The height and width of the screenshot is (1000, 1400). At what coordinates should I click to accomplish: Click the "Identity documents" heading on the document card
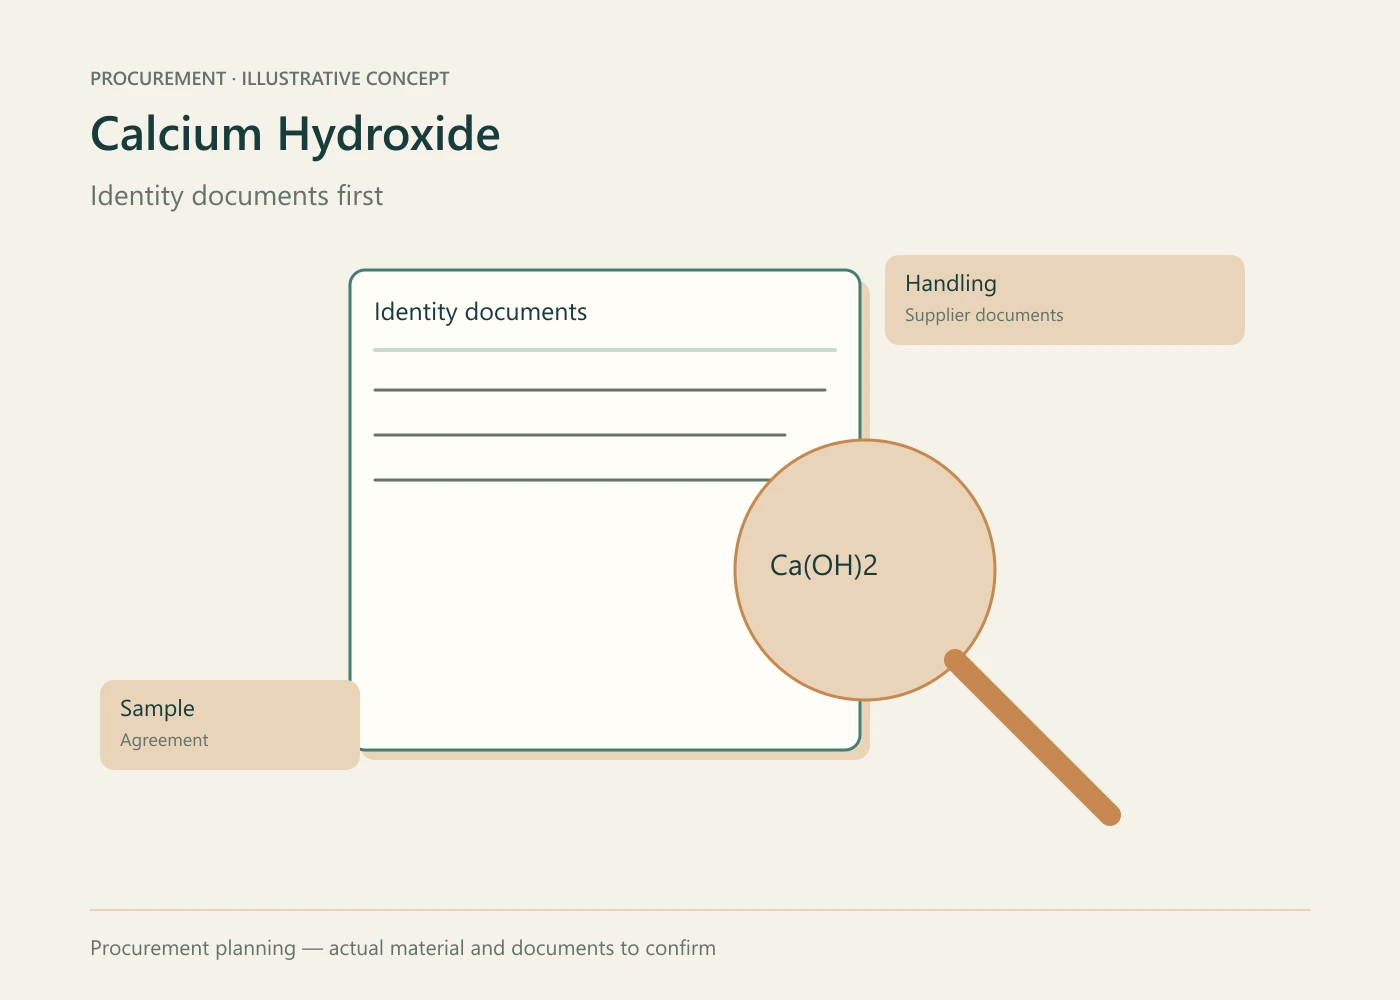click(480, 312)
